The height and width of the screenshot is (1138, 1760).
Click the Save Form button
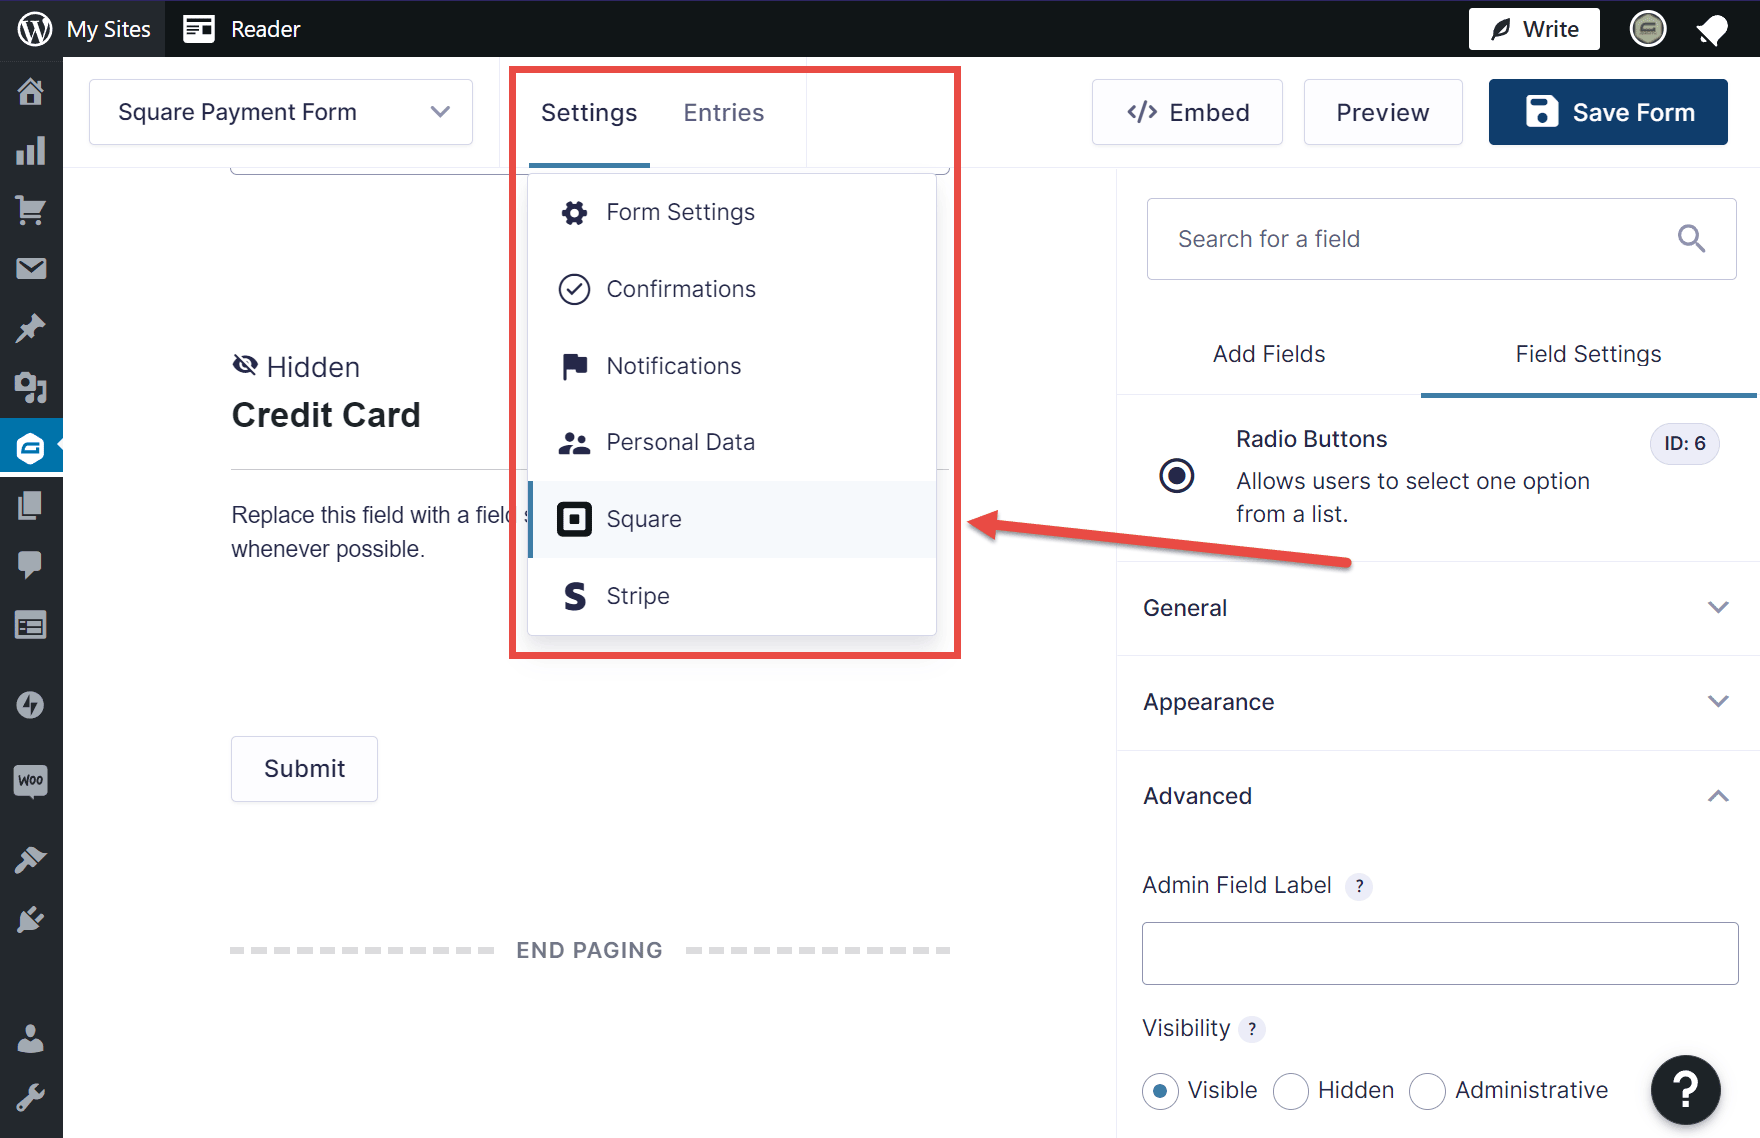pyautogui.click(x=1608, y=112)
